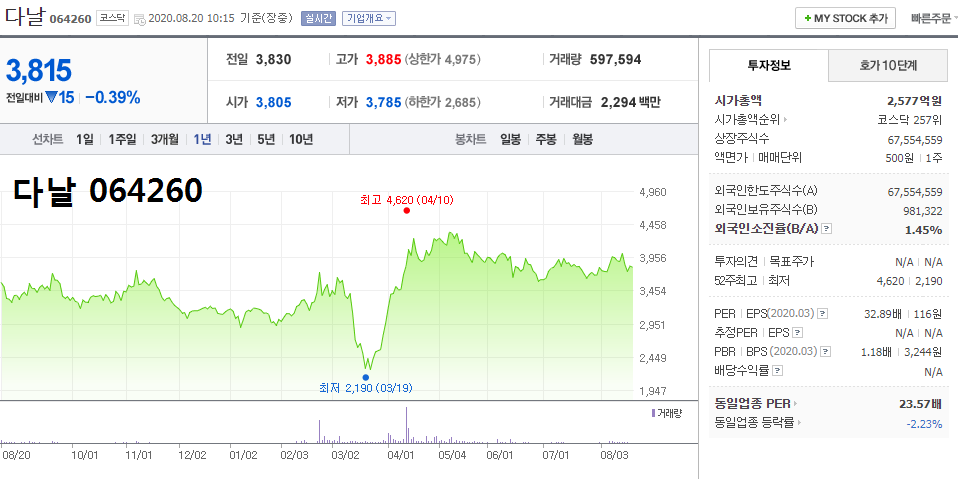This screenshot has height=479, width=958.
Task: Click help icon beside PER EPS(2020.03)
Action: tap(823, 314)
